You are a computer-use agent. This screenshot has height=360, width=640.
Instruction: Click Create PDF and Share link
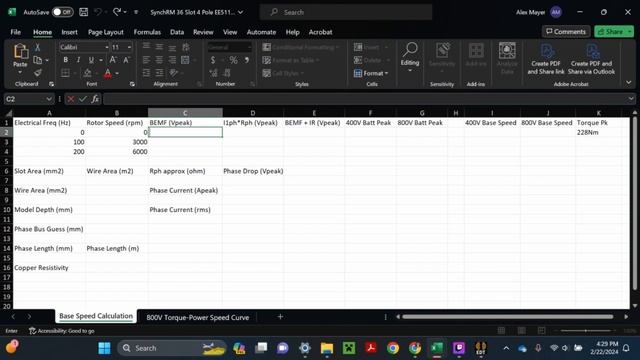pos(546,60)
